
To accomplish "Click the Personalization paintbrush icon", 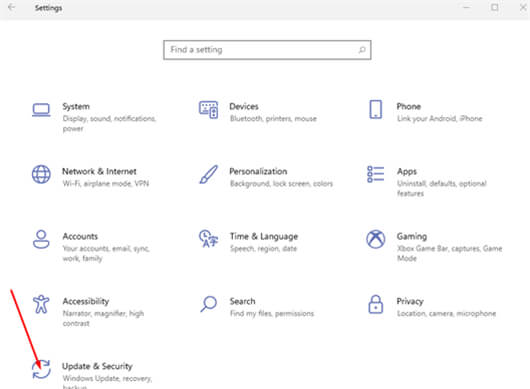I will tap(209, 174).
